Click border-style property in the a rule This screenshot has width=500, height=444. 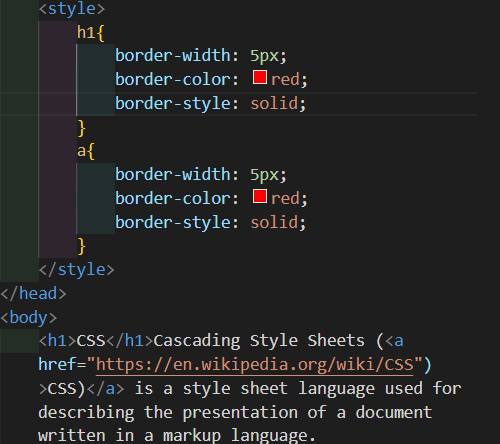click(x=173, y=222)
